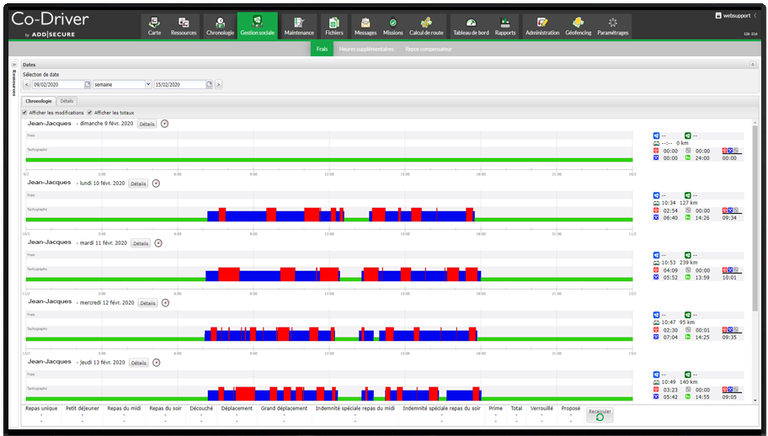768x436 pixels.
Task: Click the websupport user account
Action: click(733, 16)
